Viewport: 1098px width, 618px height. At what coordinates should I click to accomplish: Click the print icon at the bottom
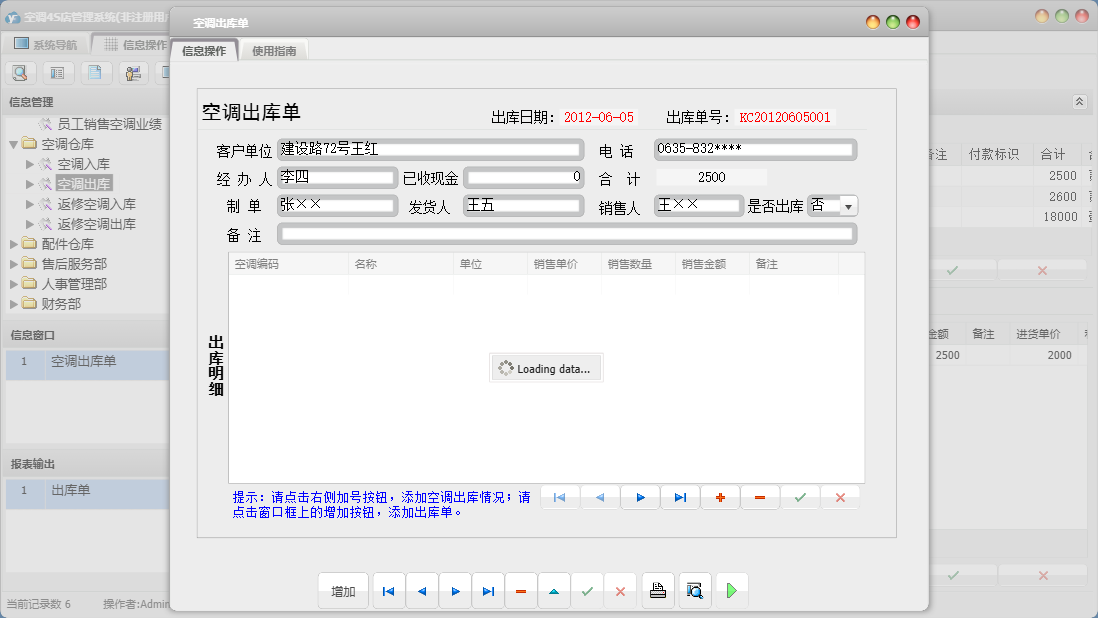pyautogui.click(x=658, y=590)
